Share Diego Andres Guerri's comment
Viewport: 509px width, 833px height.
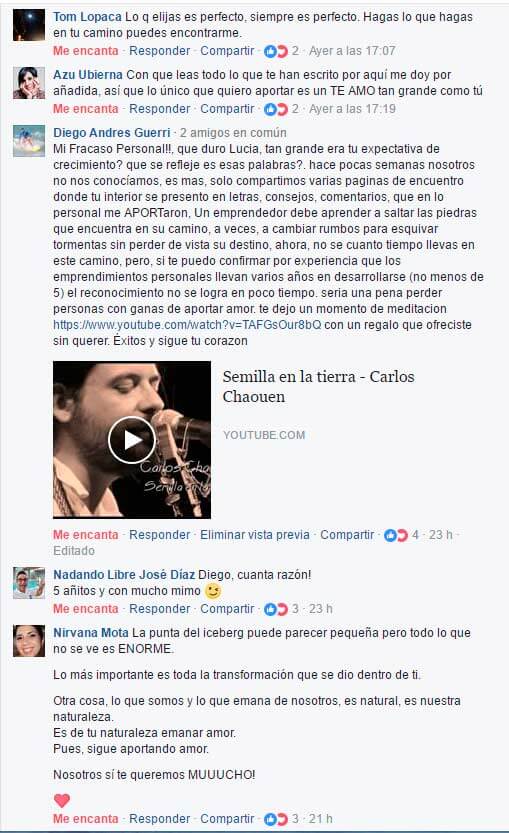pyautogui.click(x=347, y=535)
